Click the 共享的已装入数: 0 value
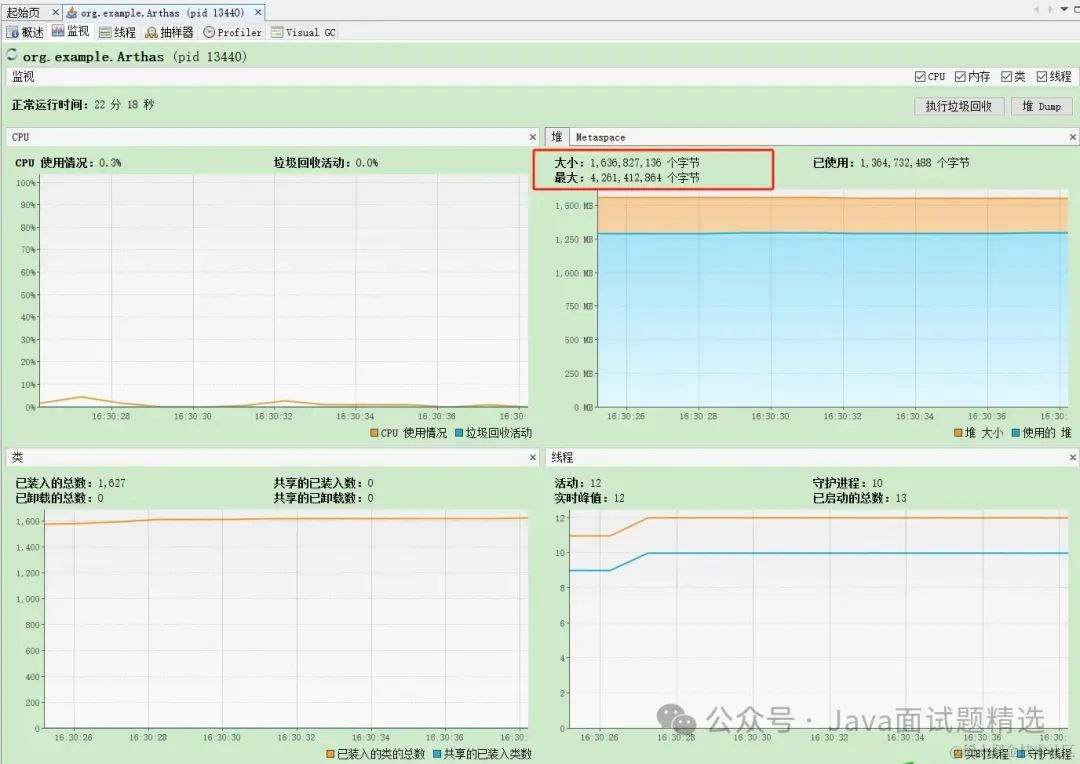Viewport: 1080px width, 764px height. coord(324,483)
